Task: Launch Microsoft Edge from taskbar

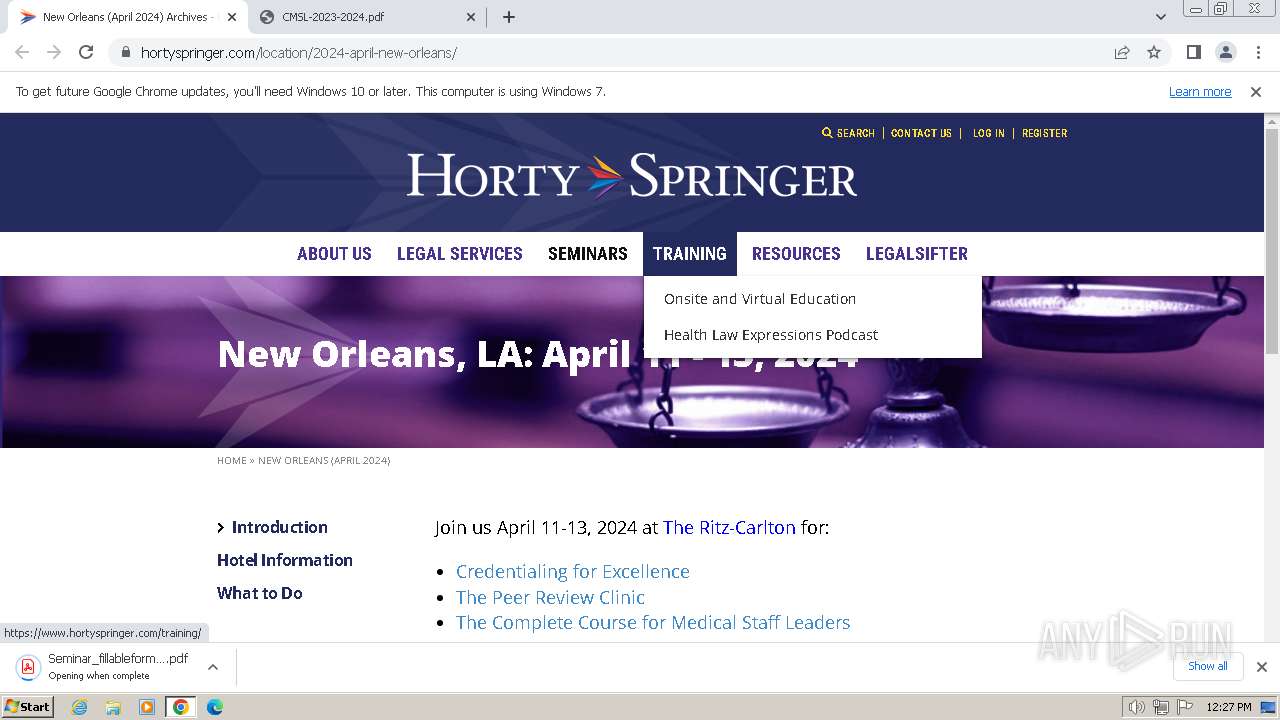Action: pyautogui.click(x=214, y=707)
